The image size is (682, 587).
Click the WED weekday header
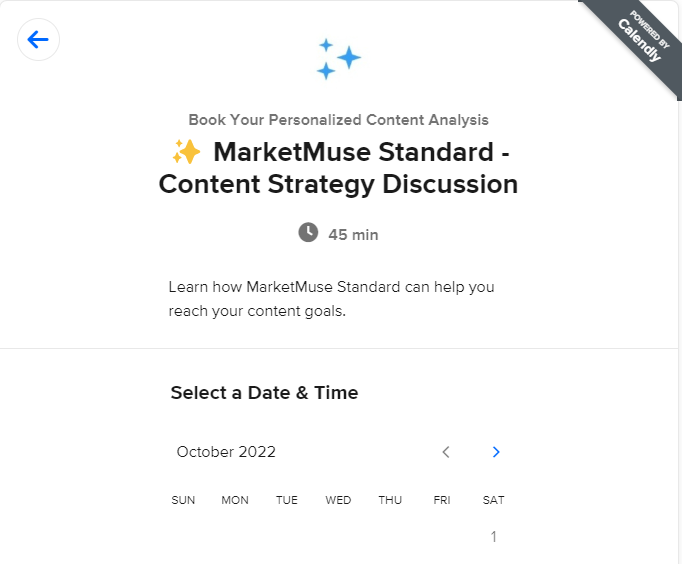coord(338,500)
